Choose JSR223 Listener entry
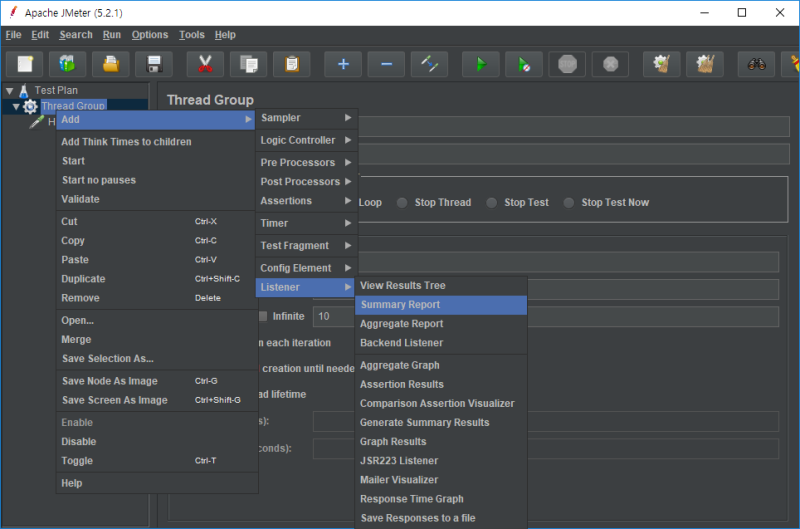The height and width of the screenshot is (529, 800). [x=441, y=461]
